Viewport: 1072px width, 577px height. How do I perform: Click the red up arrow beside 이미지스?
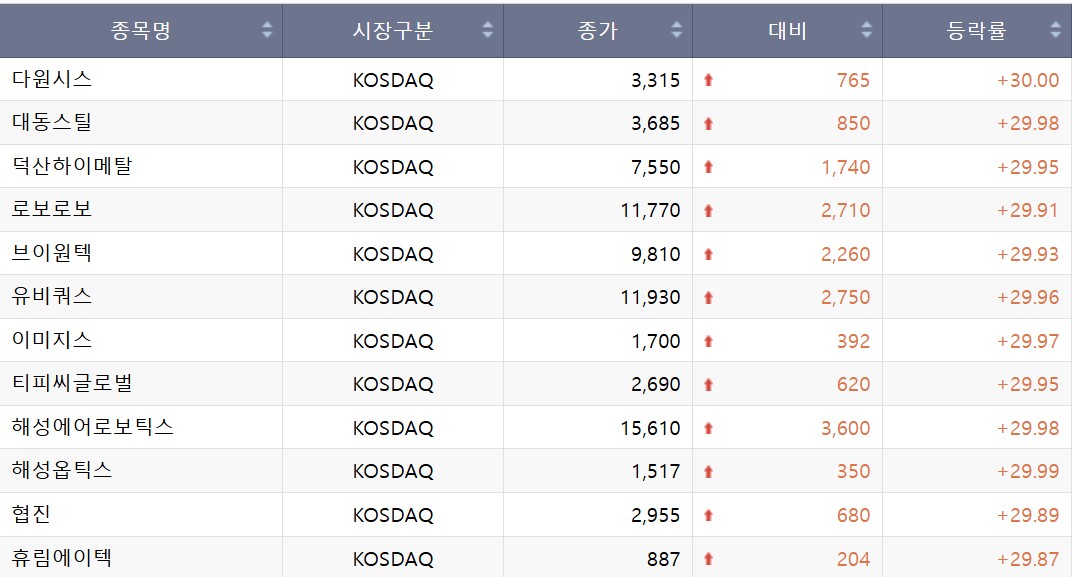click(x=709, y=340)
